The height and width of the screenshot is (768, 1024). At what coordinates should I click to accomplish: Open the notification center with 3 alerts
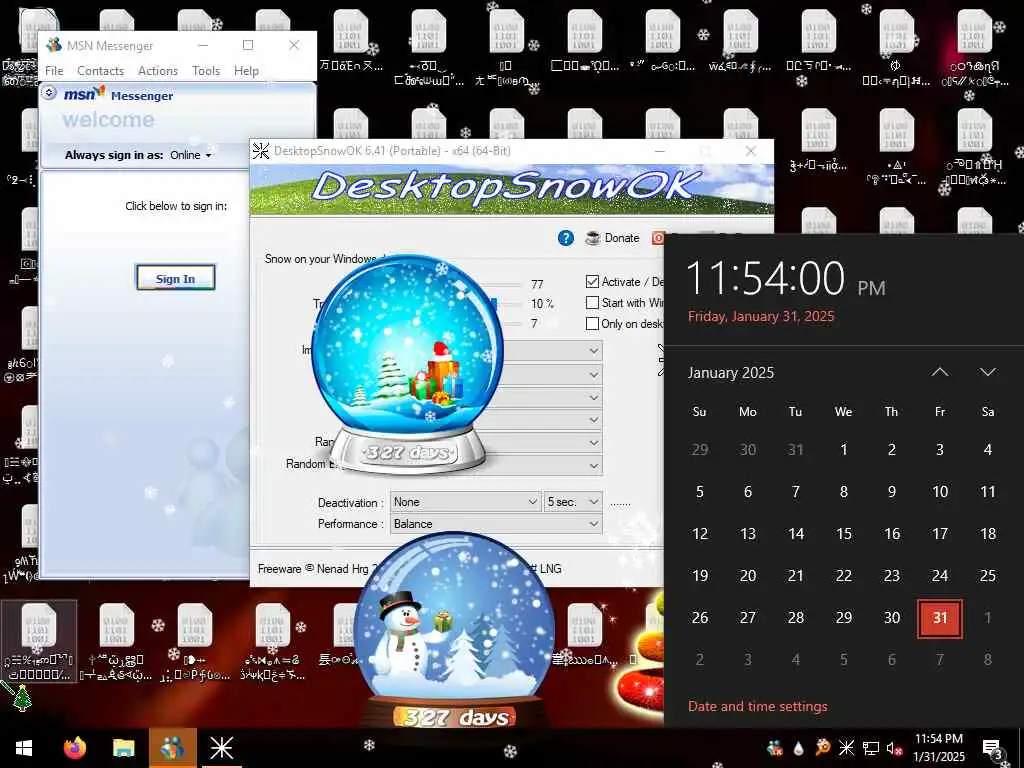pos(992,750)
